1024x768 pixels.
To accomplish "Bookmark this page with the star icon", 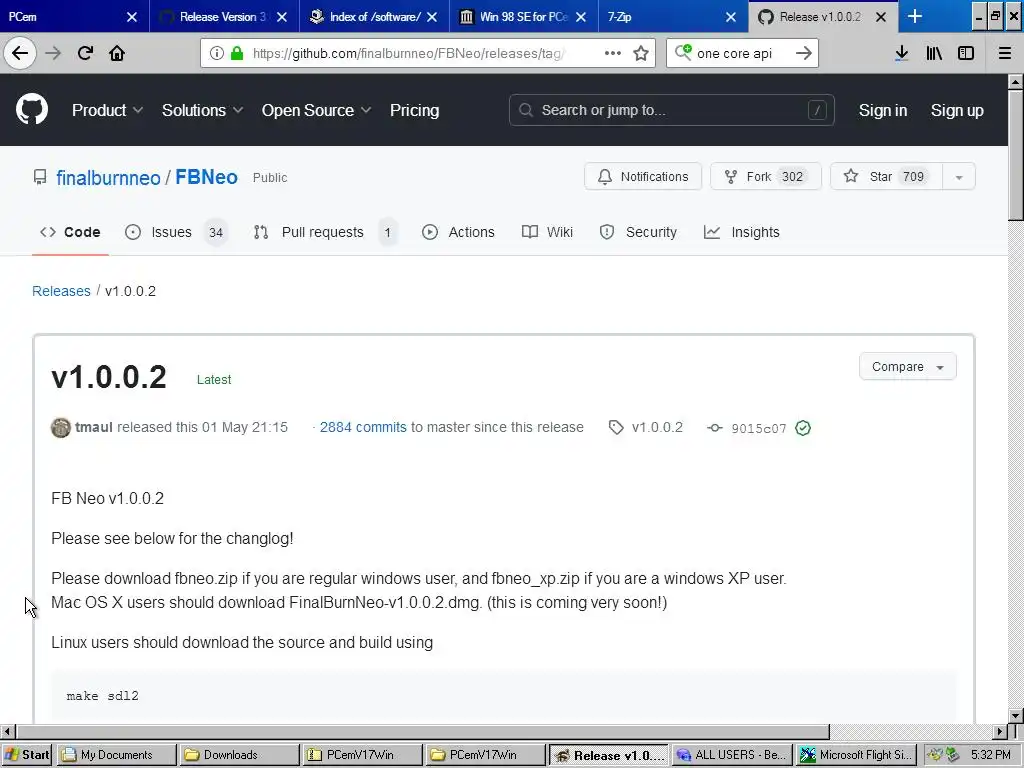I will click(x=641, y=54).
